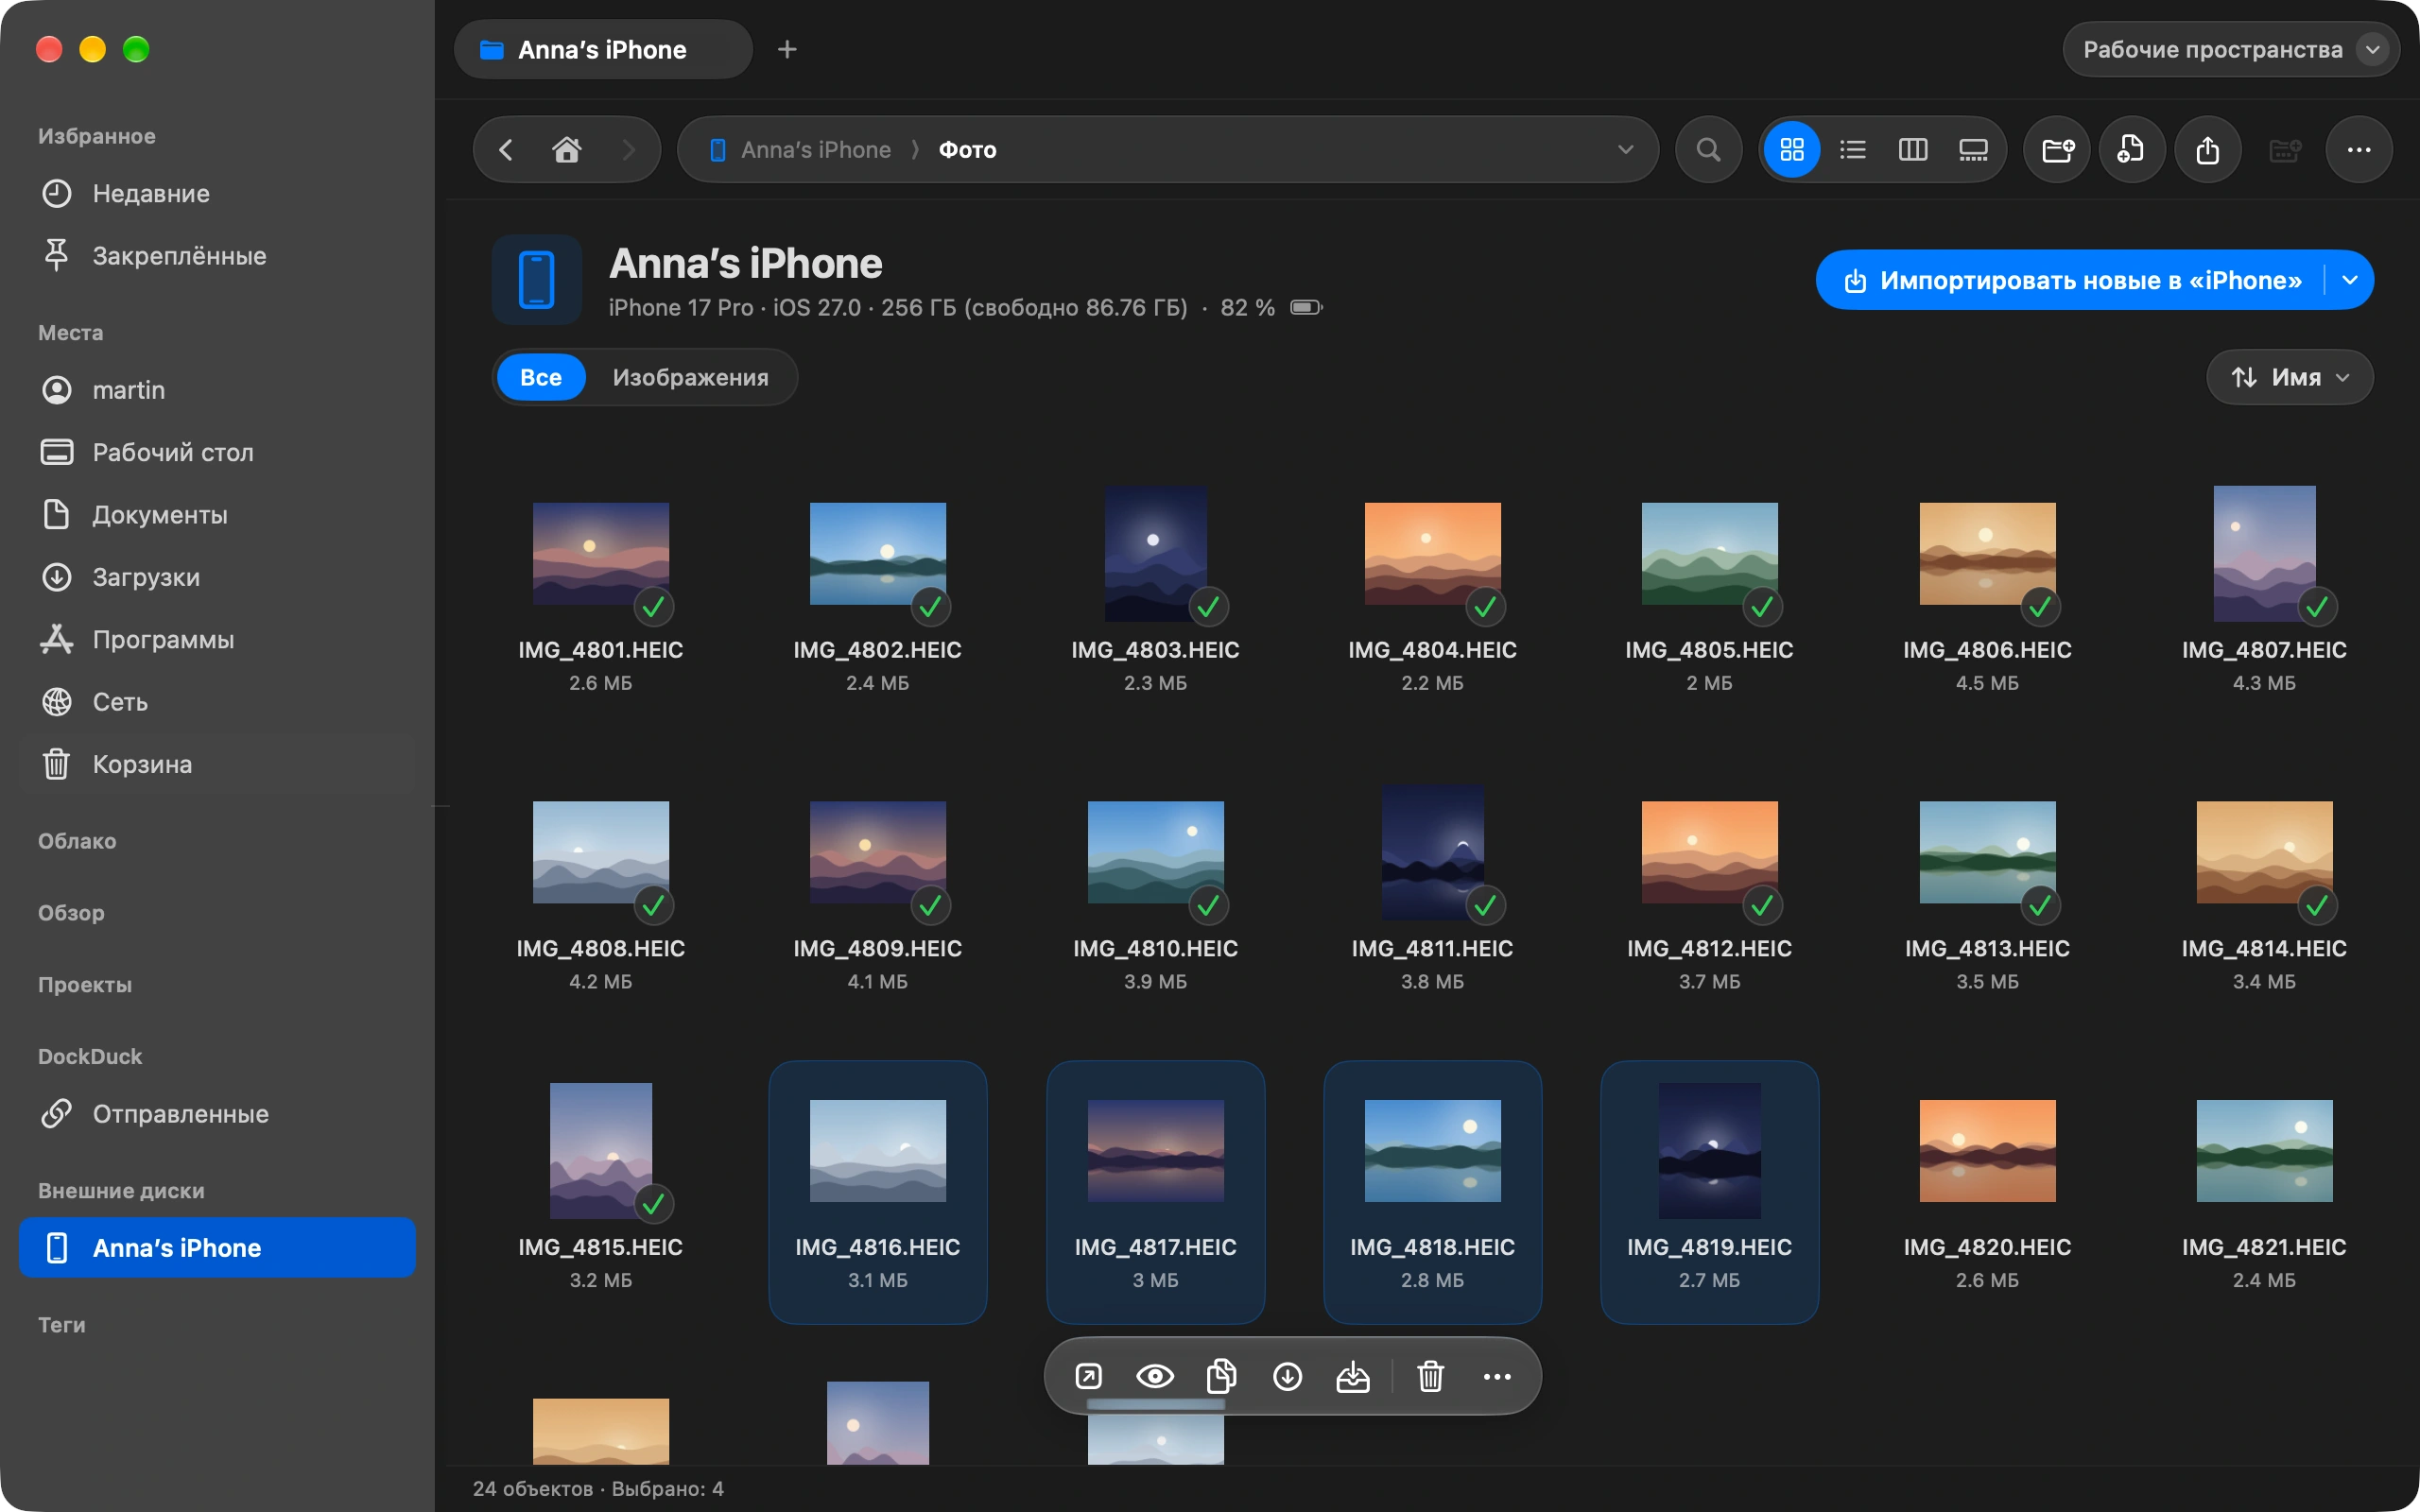Click Импортировать новые в «iPhone»
2420x1512 pixels.
tap(2071, 280)
